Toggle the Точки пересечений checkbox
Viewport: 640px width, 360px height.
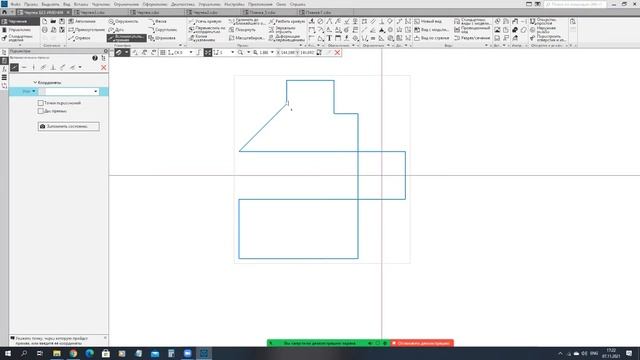pos(40,103)
